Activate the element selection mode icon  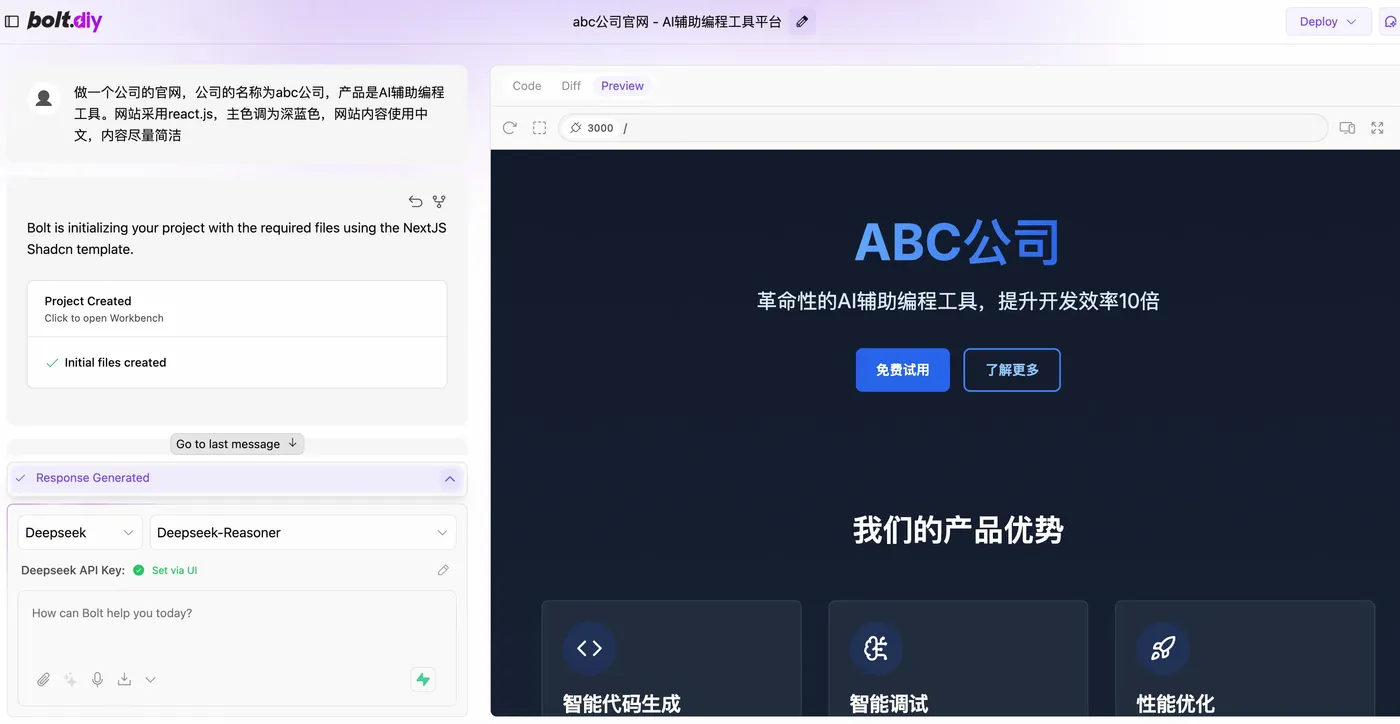540,128
